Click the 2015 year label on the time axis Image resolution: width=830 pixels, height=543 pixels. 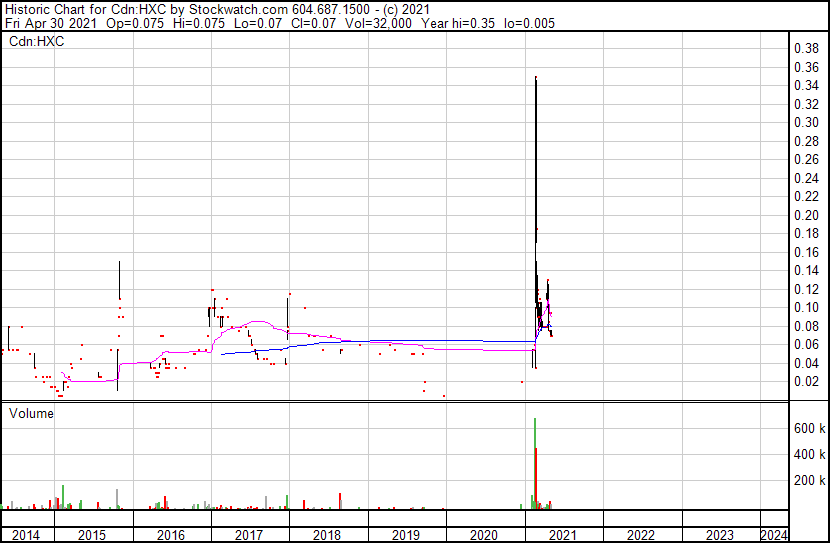92,535
